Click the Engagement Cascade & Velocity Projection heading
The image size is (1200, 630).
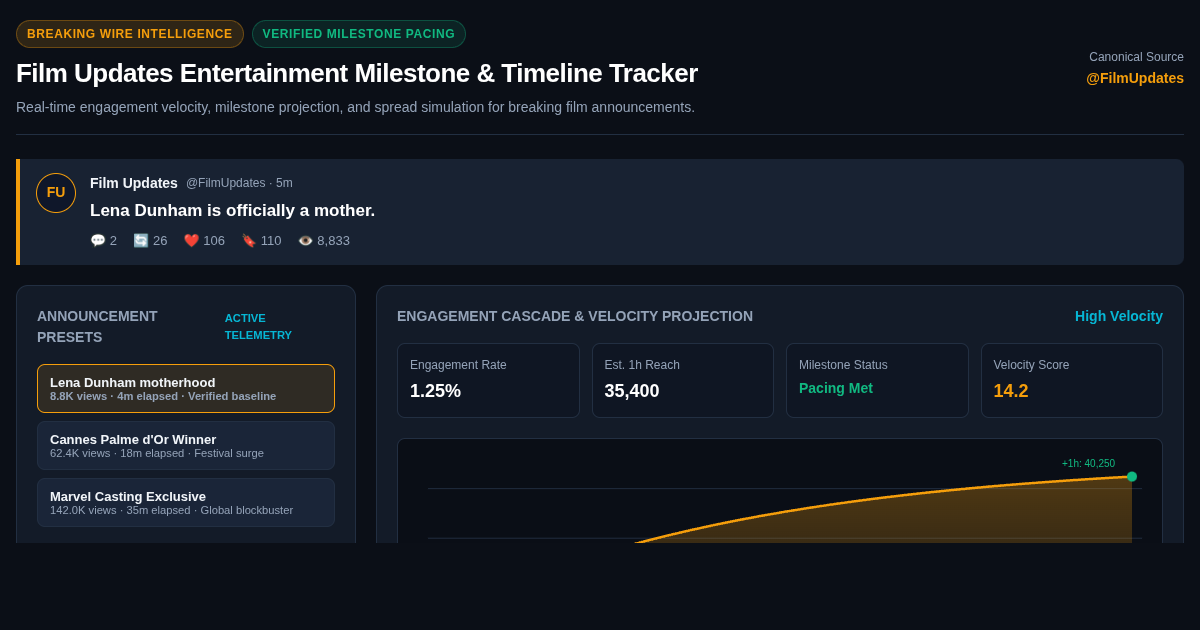point(575,316)
